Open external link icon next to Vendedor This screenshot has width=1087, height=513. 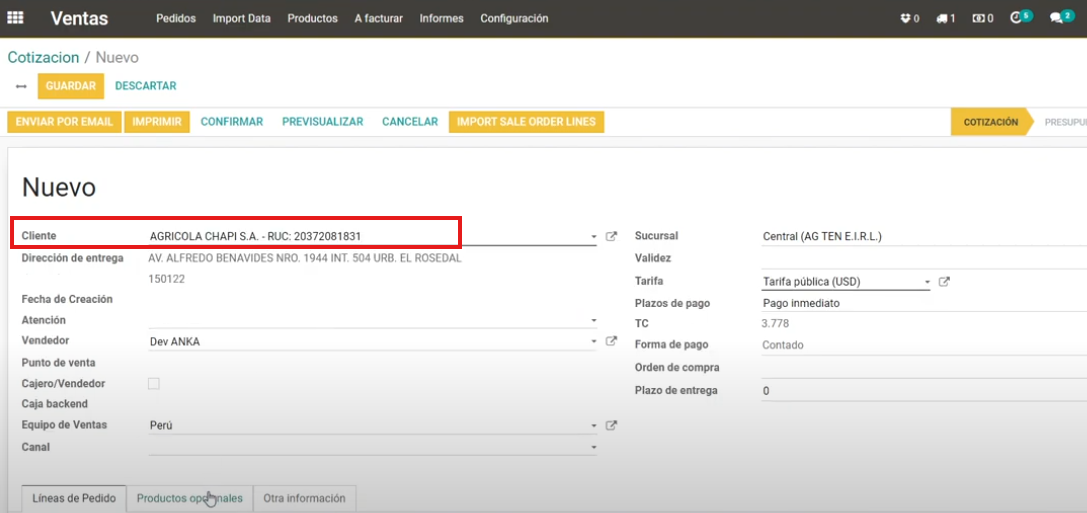612,342
